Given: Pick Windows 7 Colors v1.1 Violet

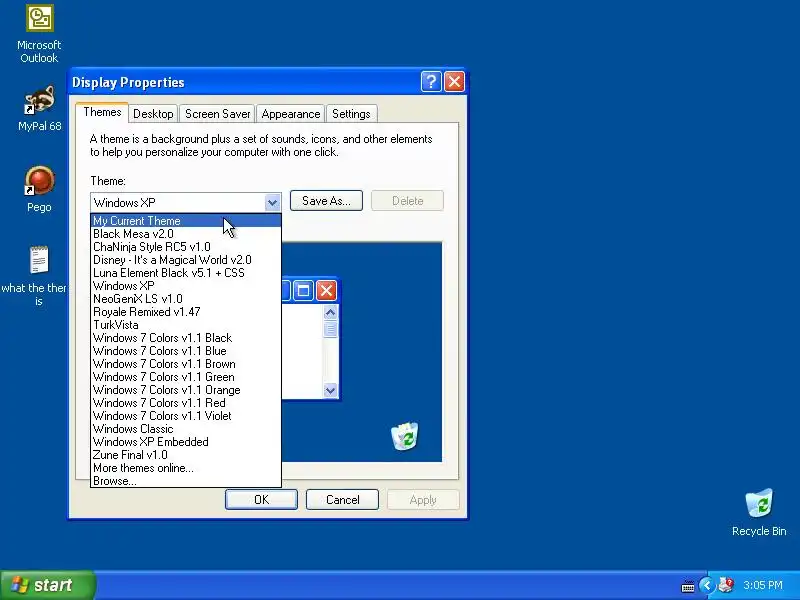Looking at the screenshot, I should 186,416.
